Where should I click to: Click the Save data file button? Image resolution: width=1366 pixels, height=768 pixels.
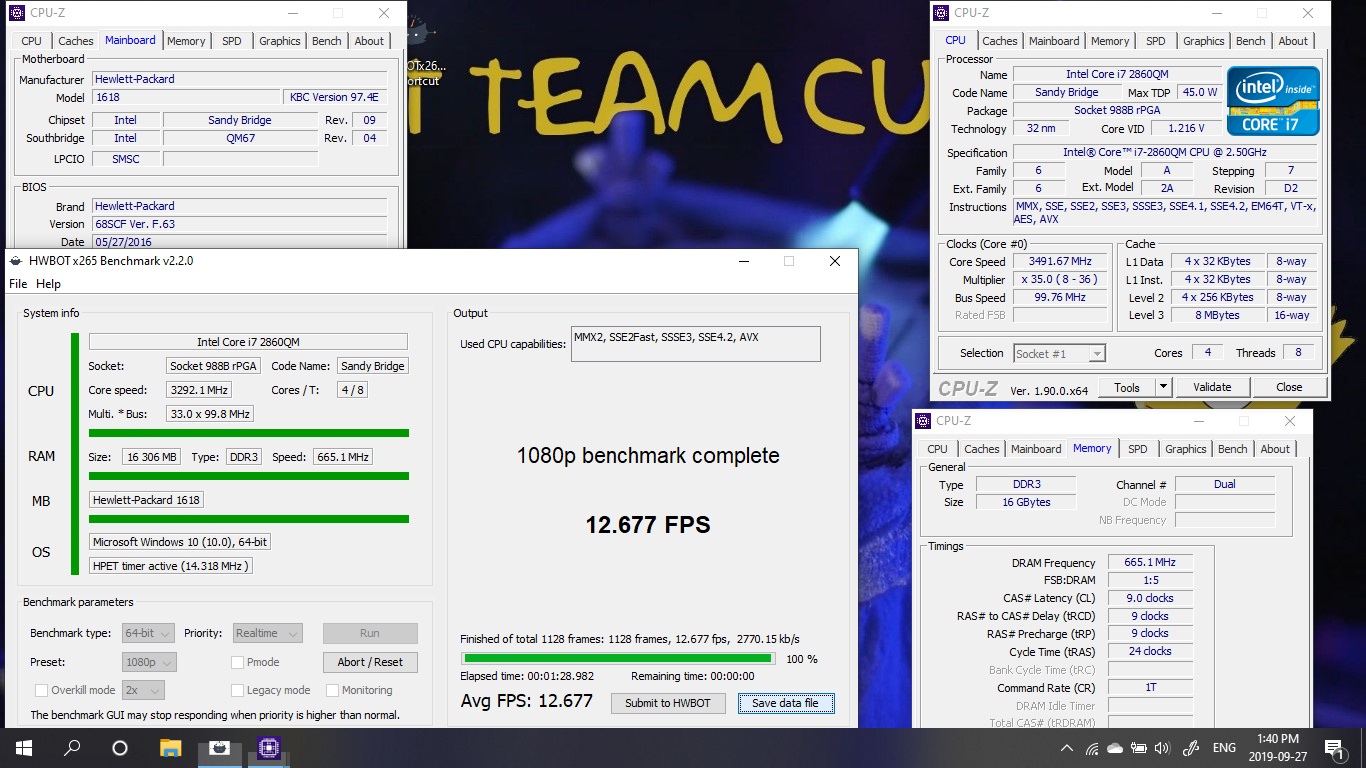(785, 703)
